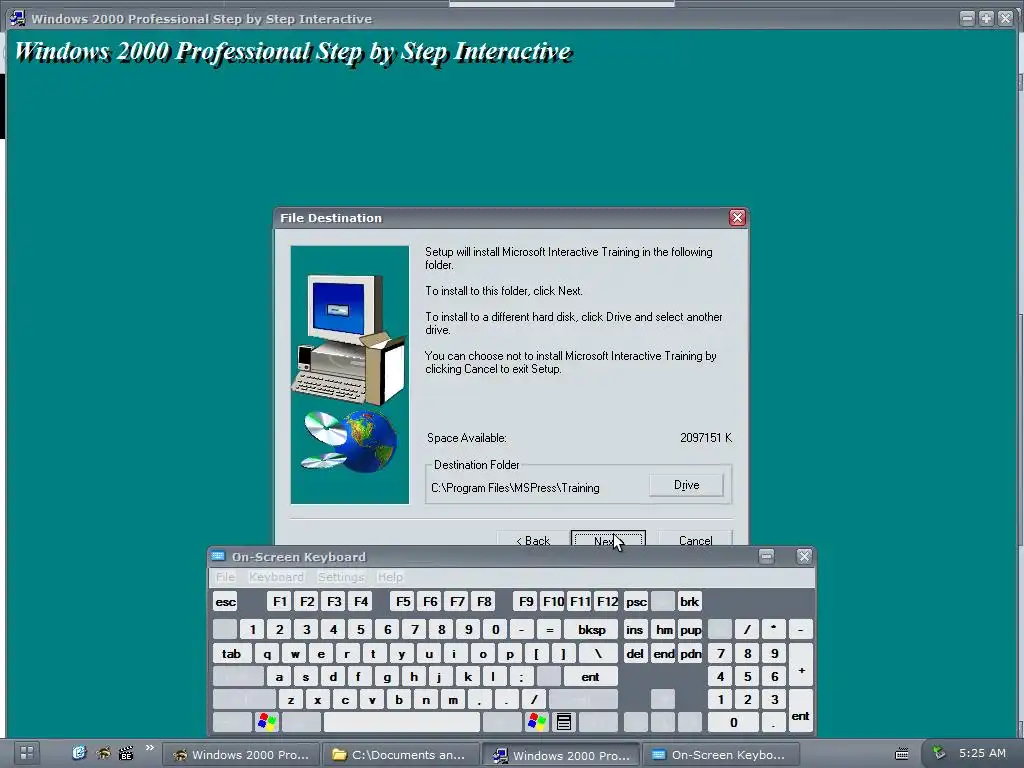Click the numpad 5 key
The image size is (1024, 768).
[748, 677]
